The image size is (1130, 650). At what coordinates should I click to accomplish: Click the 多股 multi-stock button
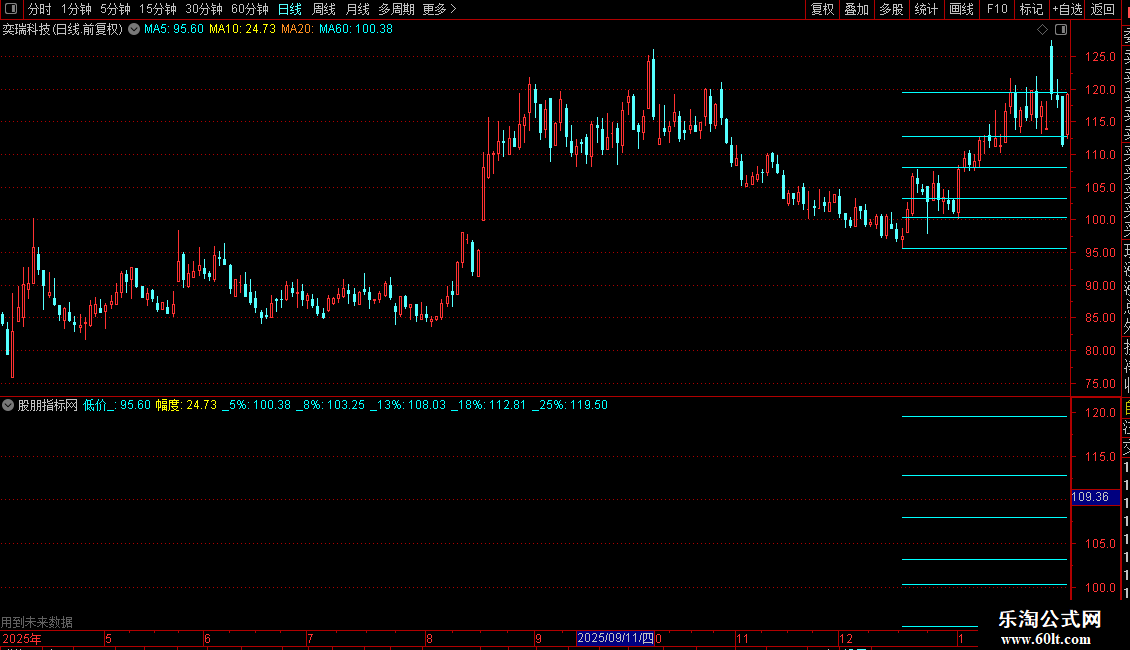[891, 9]
